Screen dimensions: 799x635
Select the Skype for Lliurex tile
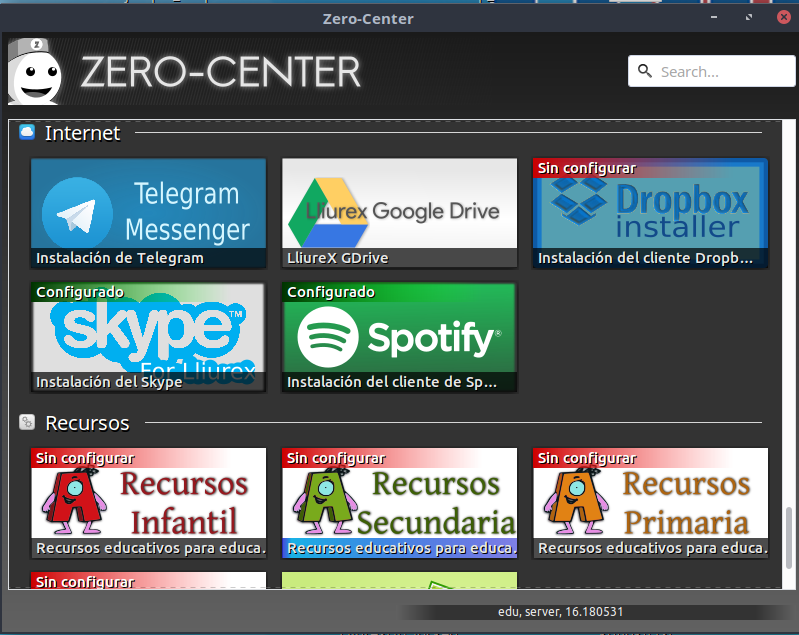tap(148, 330)
